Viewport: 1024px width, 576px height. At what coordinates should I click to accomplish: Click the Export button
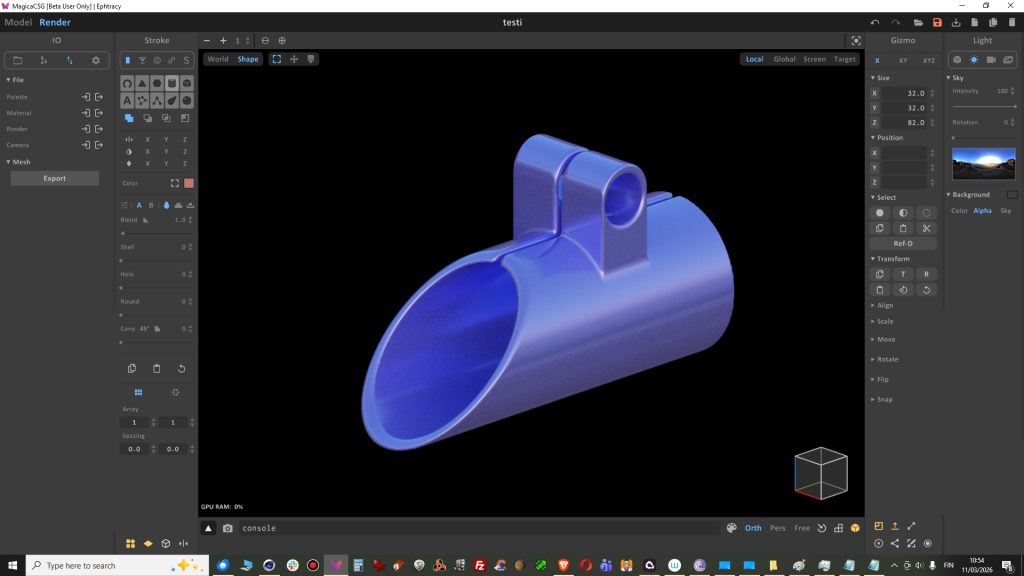click(x=55, y=178)
